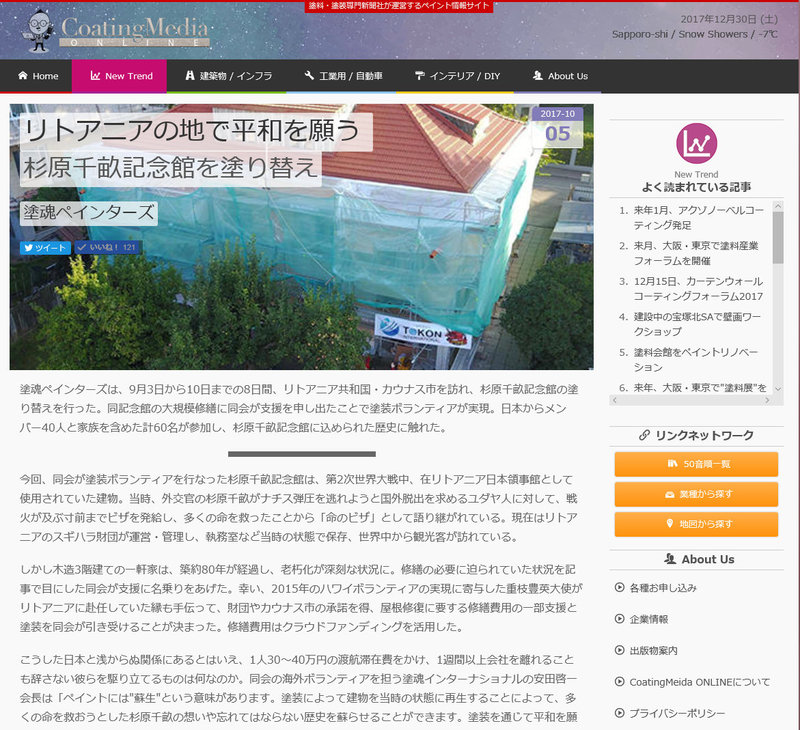
Task: Click the chart icon beside New Trend
Action: [x=95, y=75]
